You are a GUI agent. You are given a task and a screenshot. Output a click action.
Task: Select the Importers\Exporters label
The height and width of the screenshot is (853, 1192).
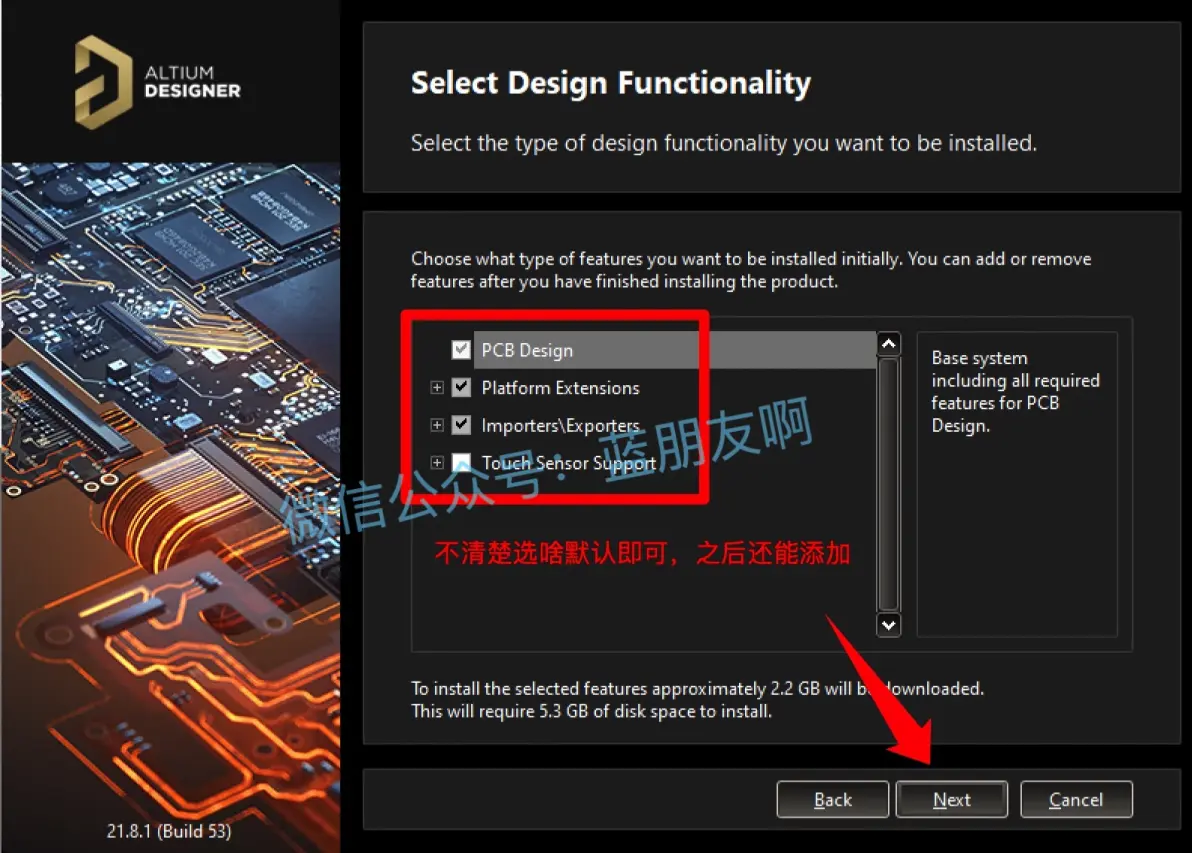[560, 425]
